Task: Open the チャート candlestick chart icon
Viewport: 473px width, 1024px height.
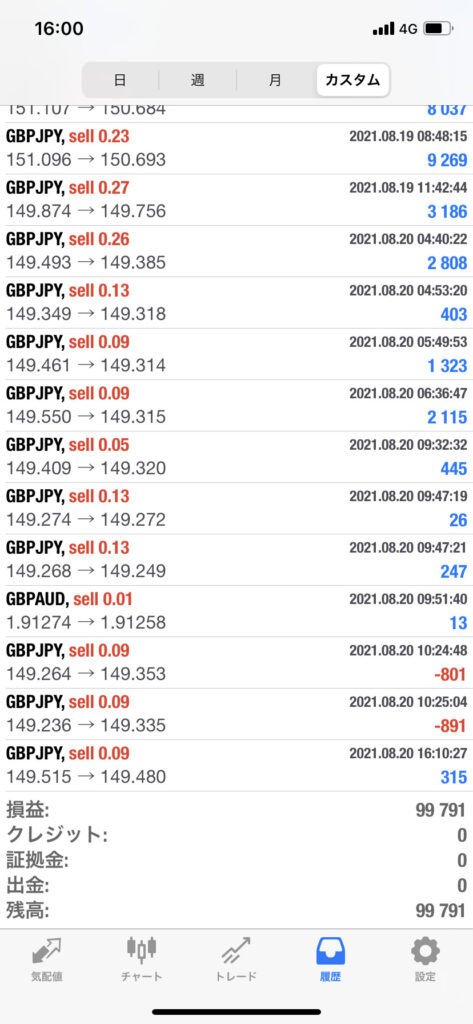Action: coord(142,959)
